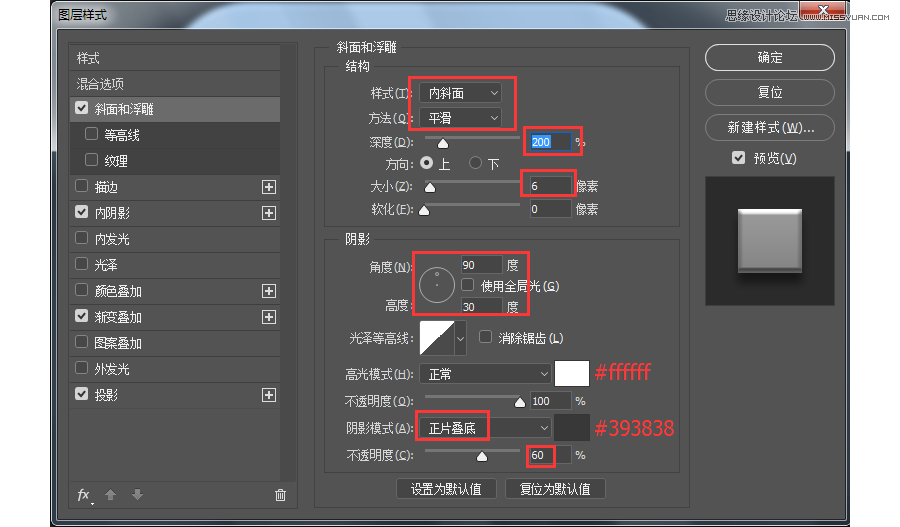Select the 投影 effect row

click(174, 395)
